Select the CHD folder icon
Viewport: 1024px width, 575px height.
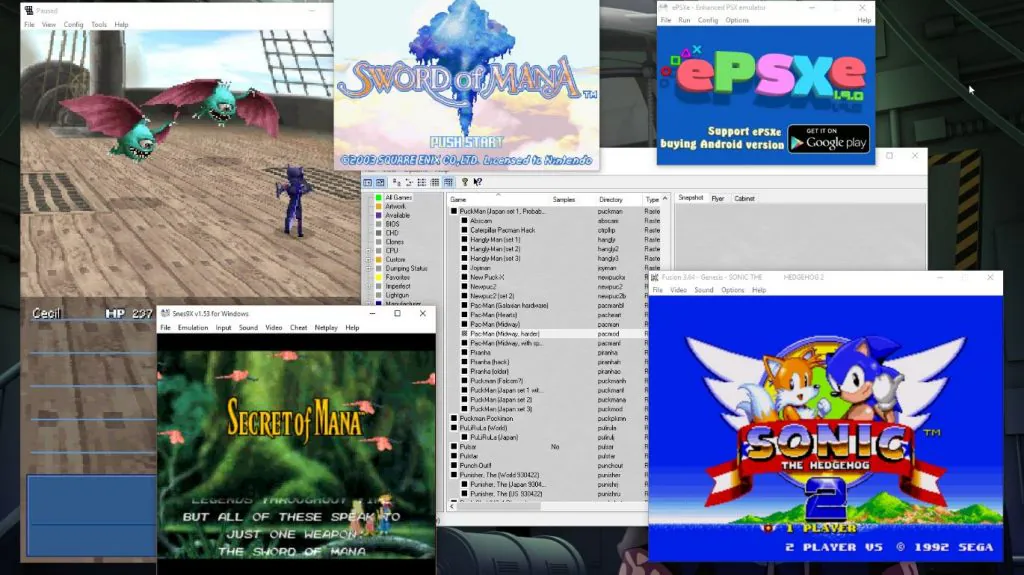coord(378,233)
